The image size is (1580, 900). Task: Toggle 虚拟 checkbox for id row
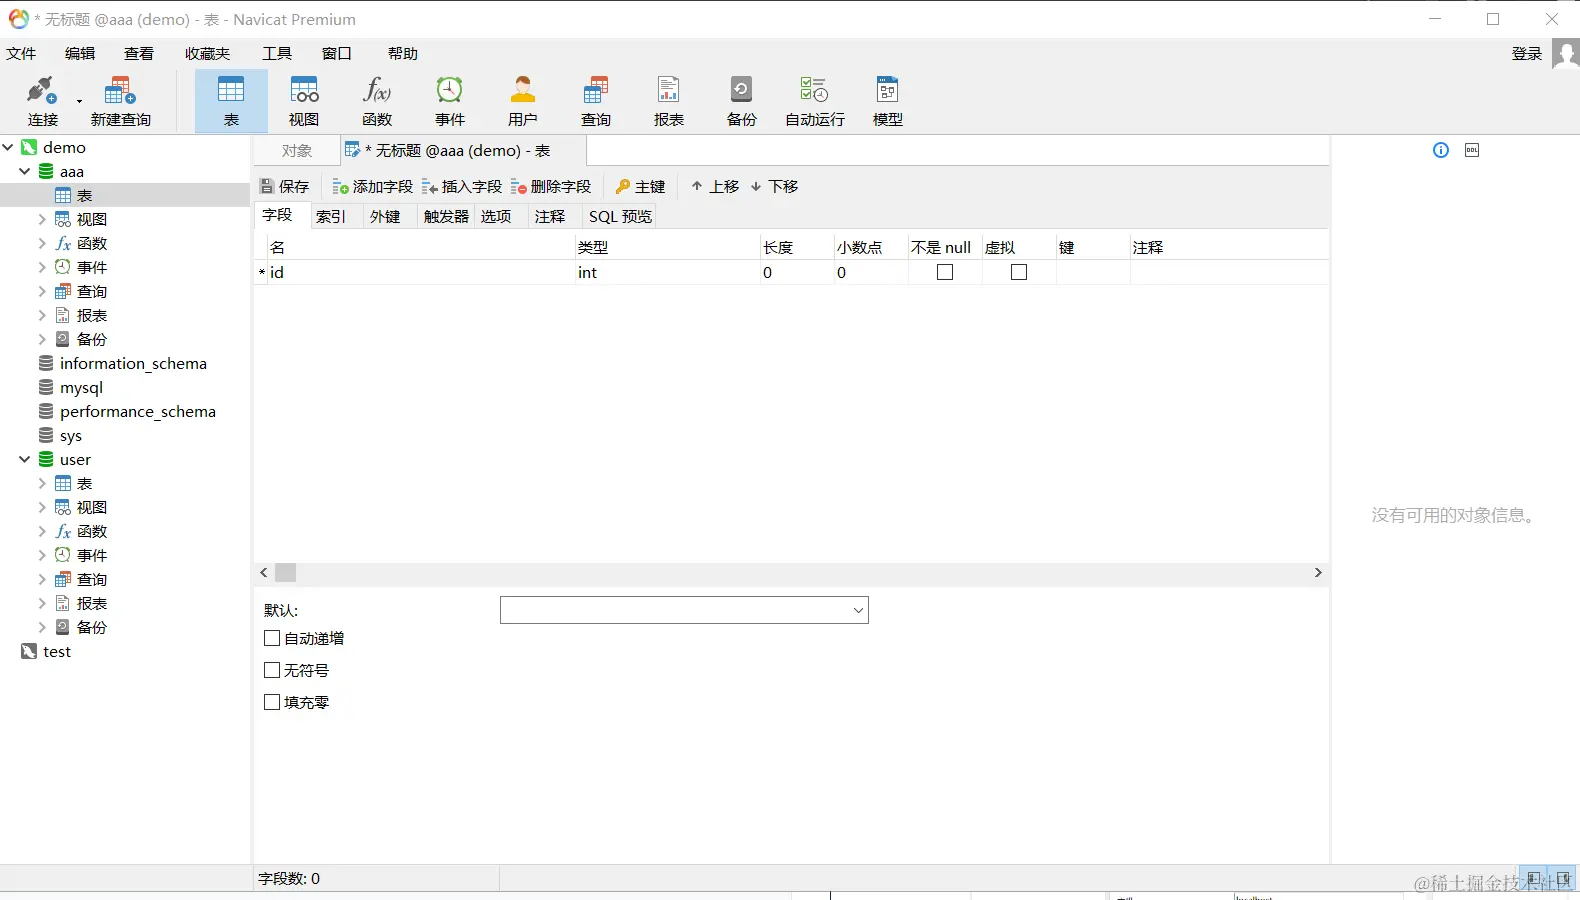[x=1019, y=272]
